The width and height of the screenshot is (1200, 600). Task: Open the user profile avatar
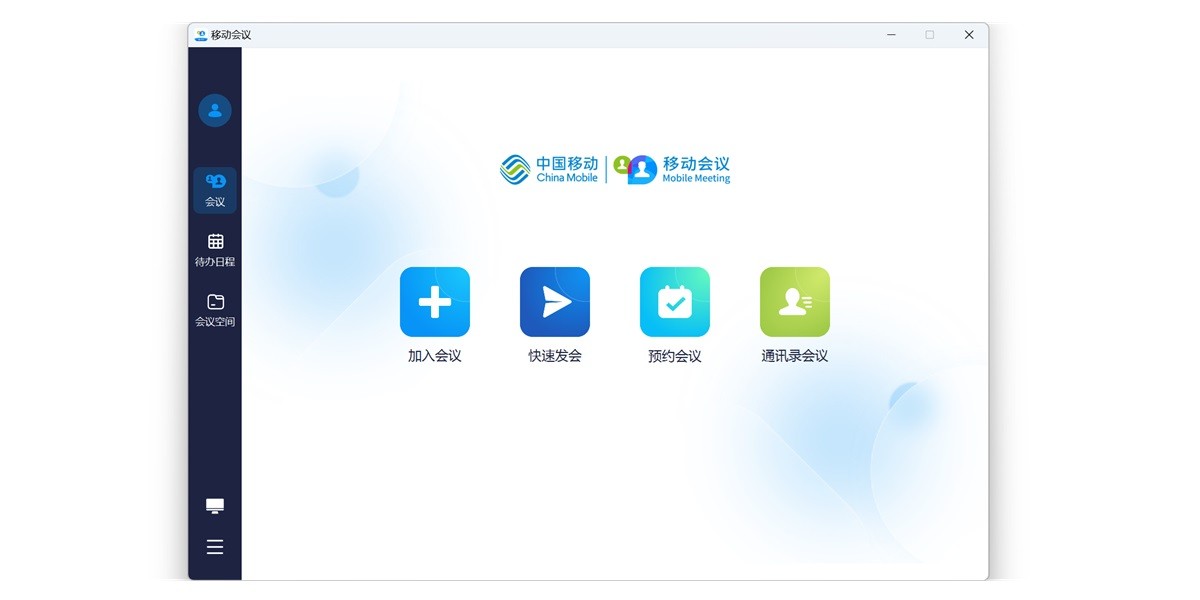[x=215, y=110]
